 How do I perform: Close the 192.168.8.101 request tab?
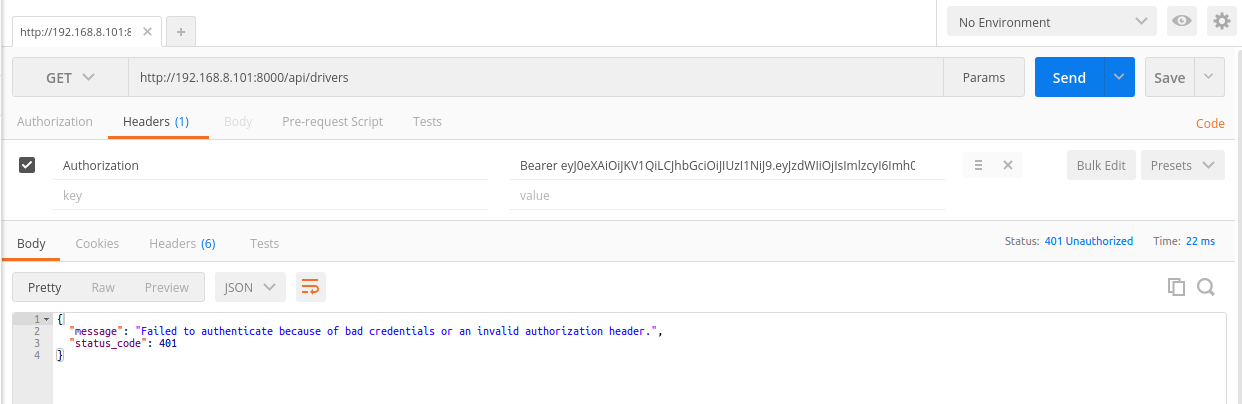click(148, 32)
